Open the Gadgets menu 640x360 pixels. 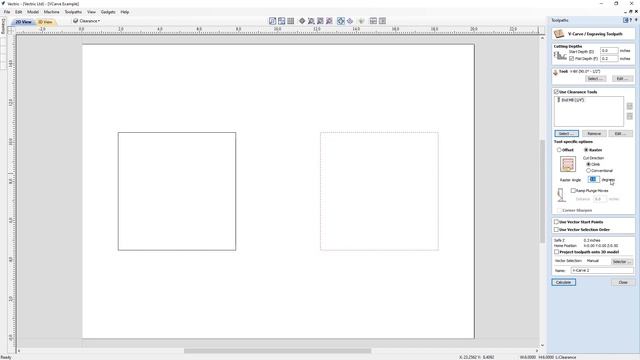pos(108,12)
